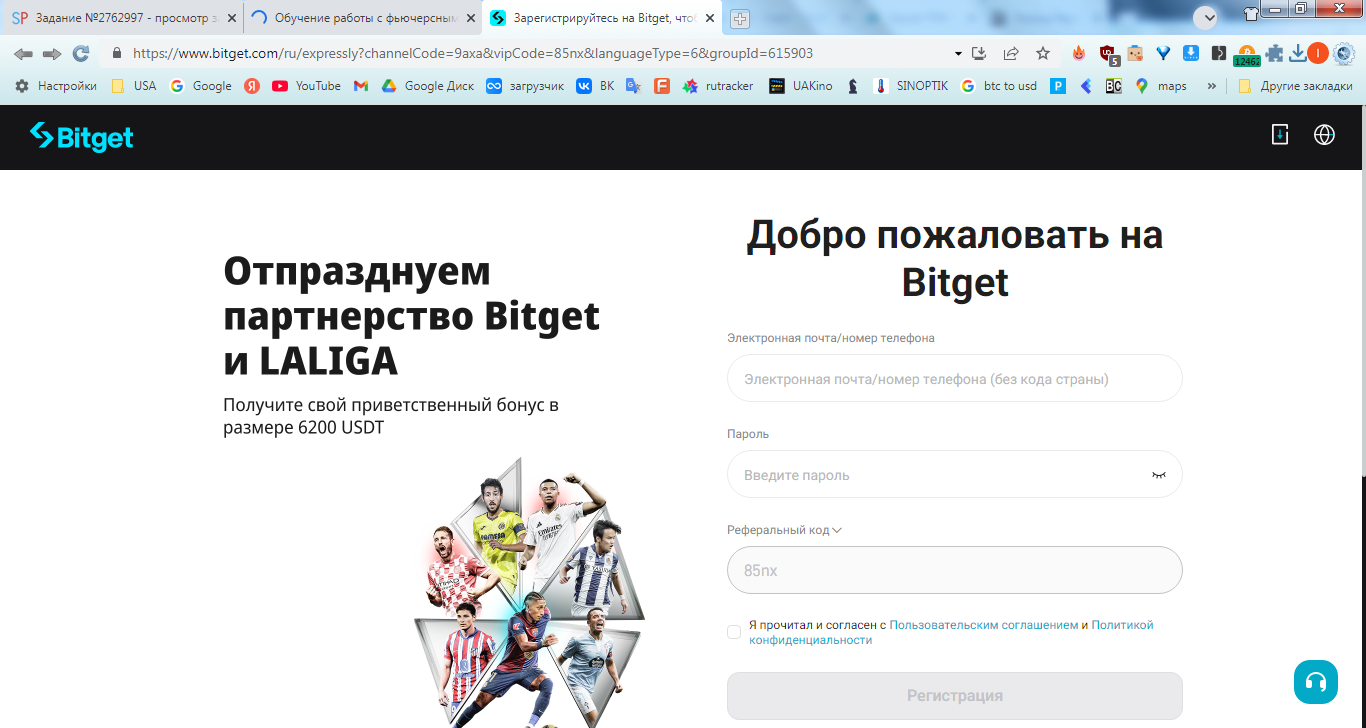This screenshot has height=728, width=1366.
Task: Open the загрузчик bookmark
Action: (525, 86)
